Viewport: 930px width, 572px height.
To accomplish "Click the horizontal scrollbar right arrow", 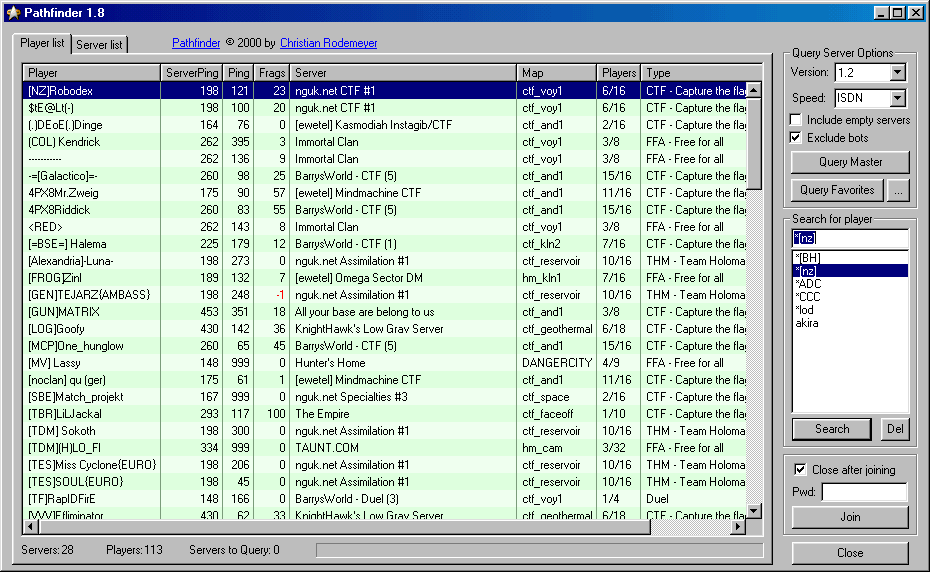I will pos(738,526).
